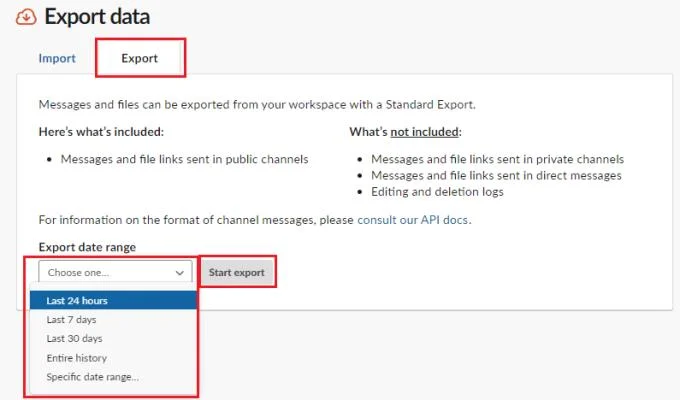The height and width of the screenshot is (400, 680).
Task: Click the 'What's not included:' heading
Action: 405,132
